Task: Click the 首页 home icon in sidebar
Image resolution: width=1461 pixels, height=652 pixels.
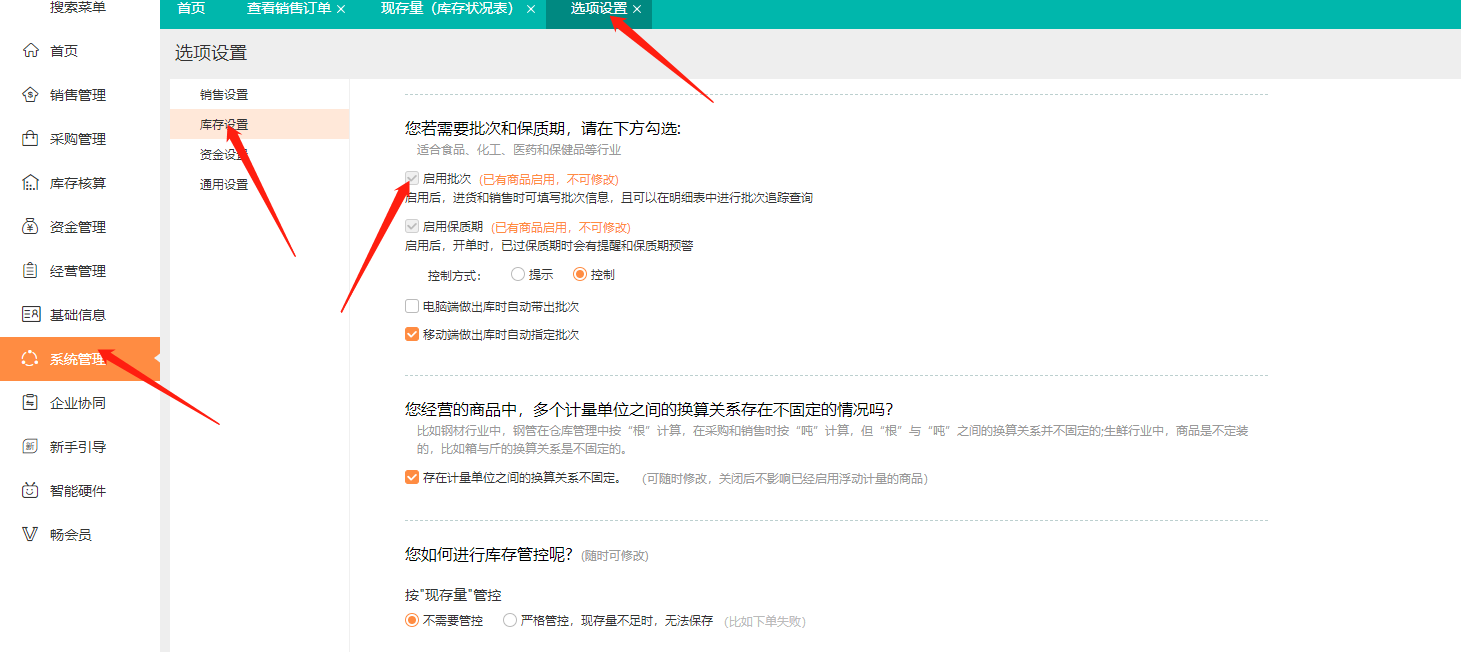Action: [x=30, y=51]
